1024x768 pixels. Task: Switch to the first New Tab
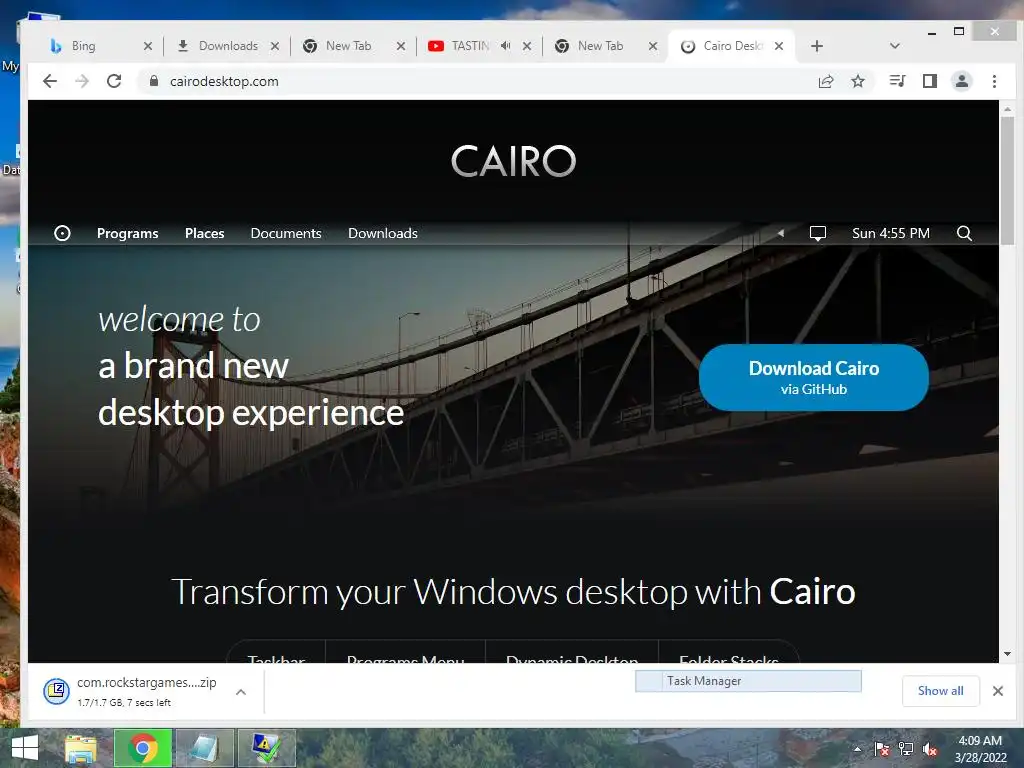(349, 46)
